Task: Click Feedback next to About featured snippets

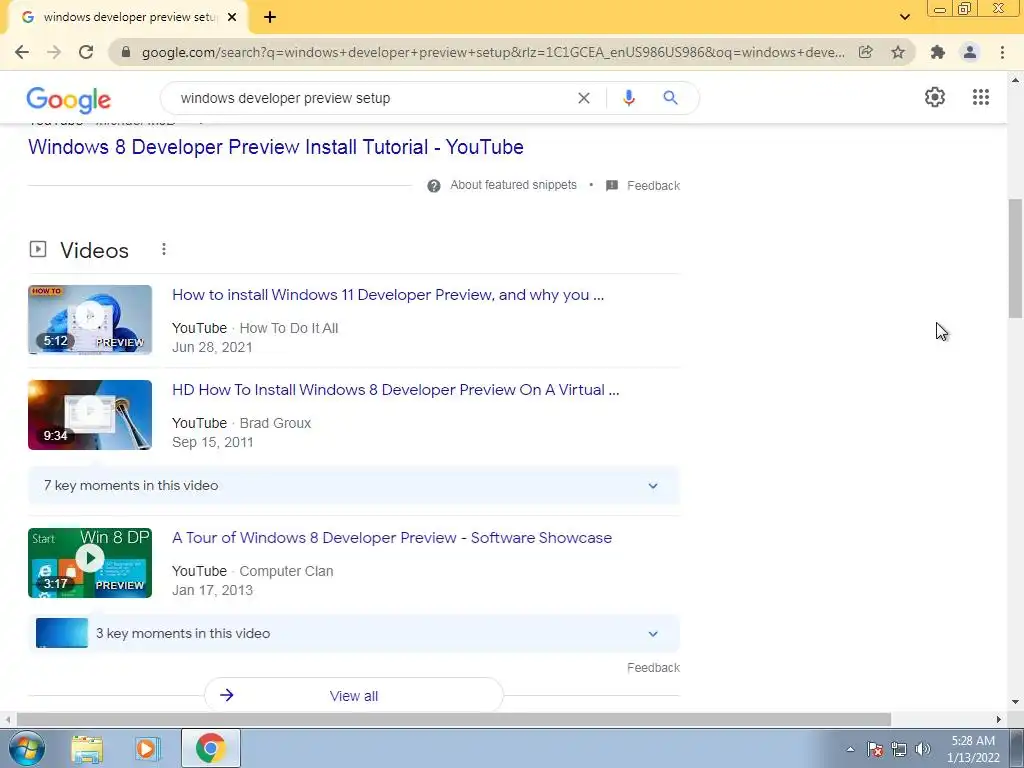Action: (653, 185)
